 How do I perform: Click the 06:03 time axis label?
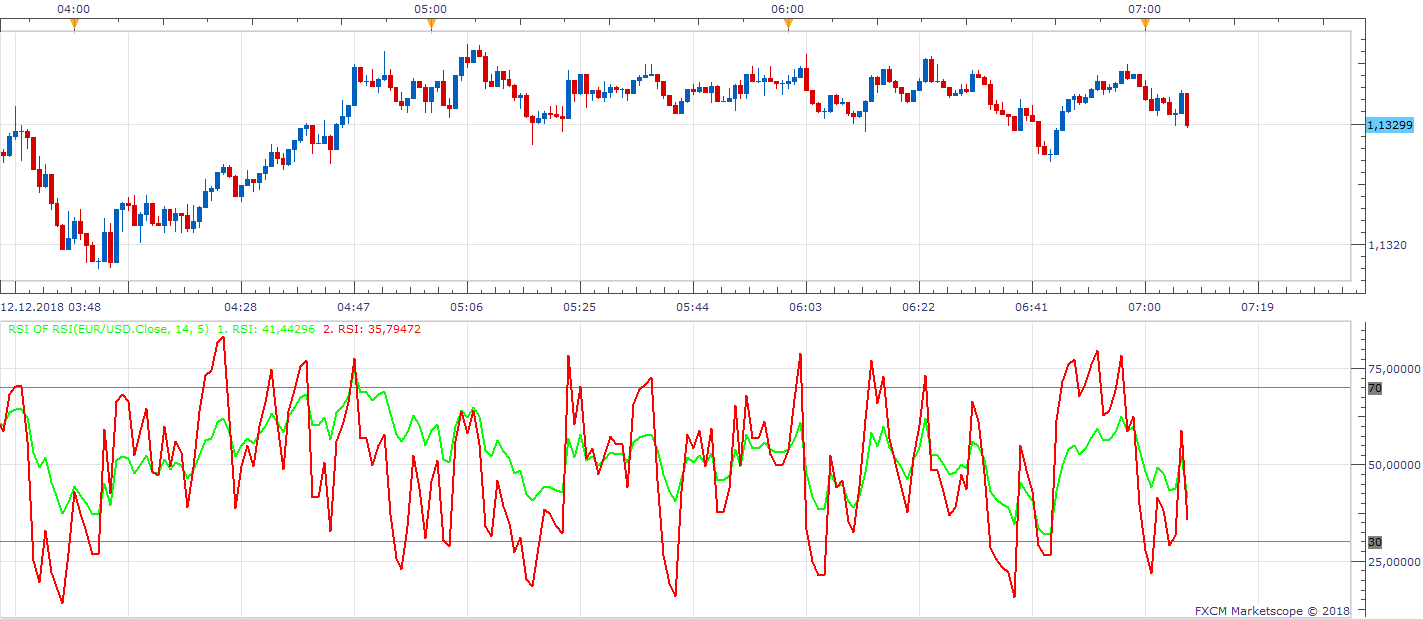click(806, 307)
